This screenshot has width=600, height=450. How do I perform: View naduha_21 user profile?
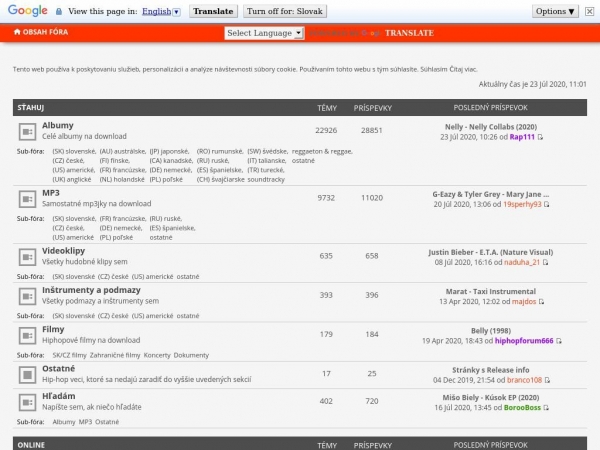pyautogui.click(x=522, y=262)
